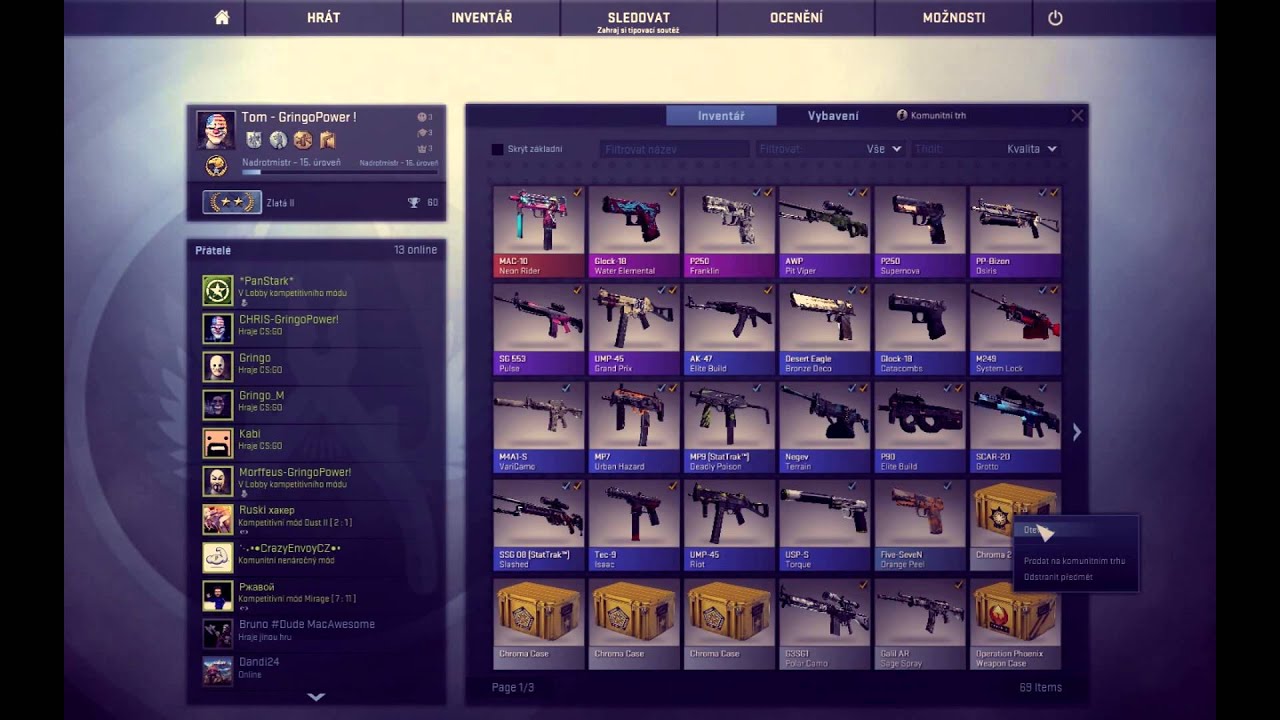This screenshot has width=1280, height=720.
Task: Open OCENĚNÍ menu
Action: point(796,18)
